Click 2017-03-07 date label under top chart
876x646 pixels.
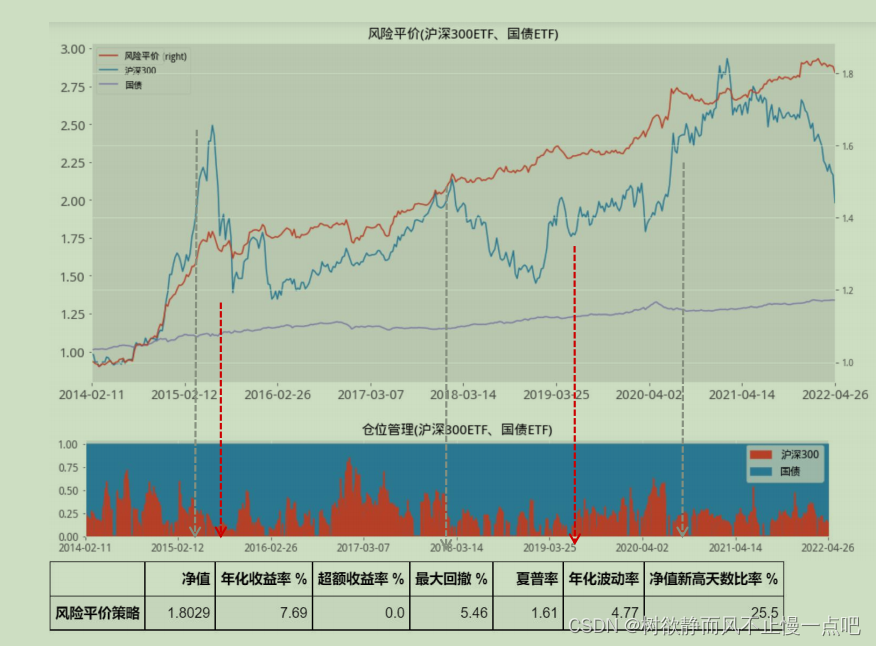(x=370, y=395)
